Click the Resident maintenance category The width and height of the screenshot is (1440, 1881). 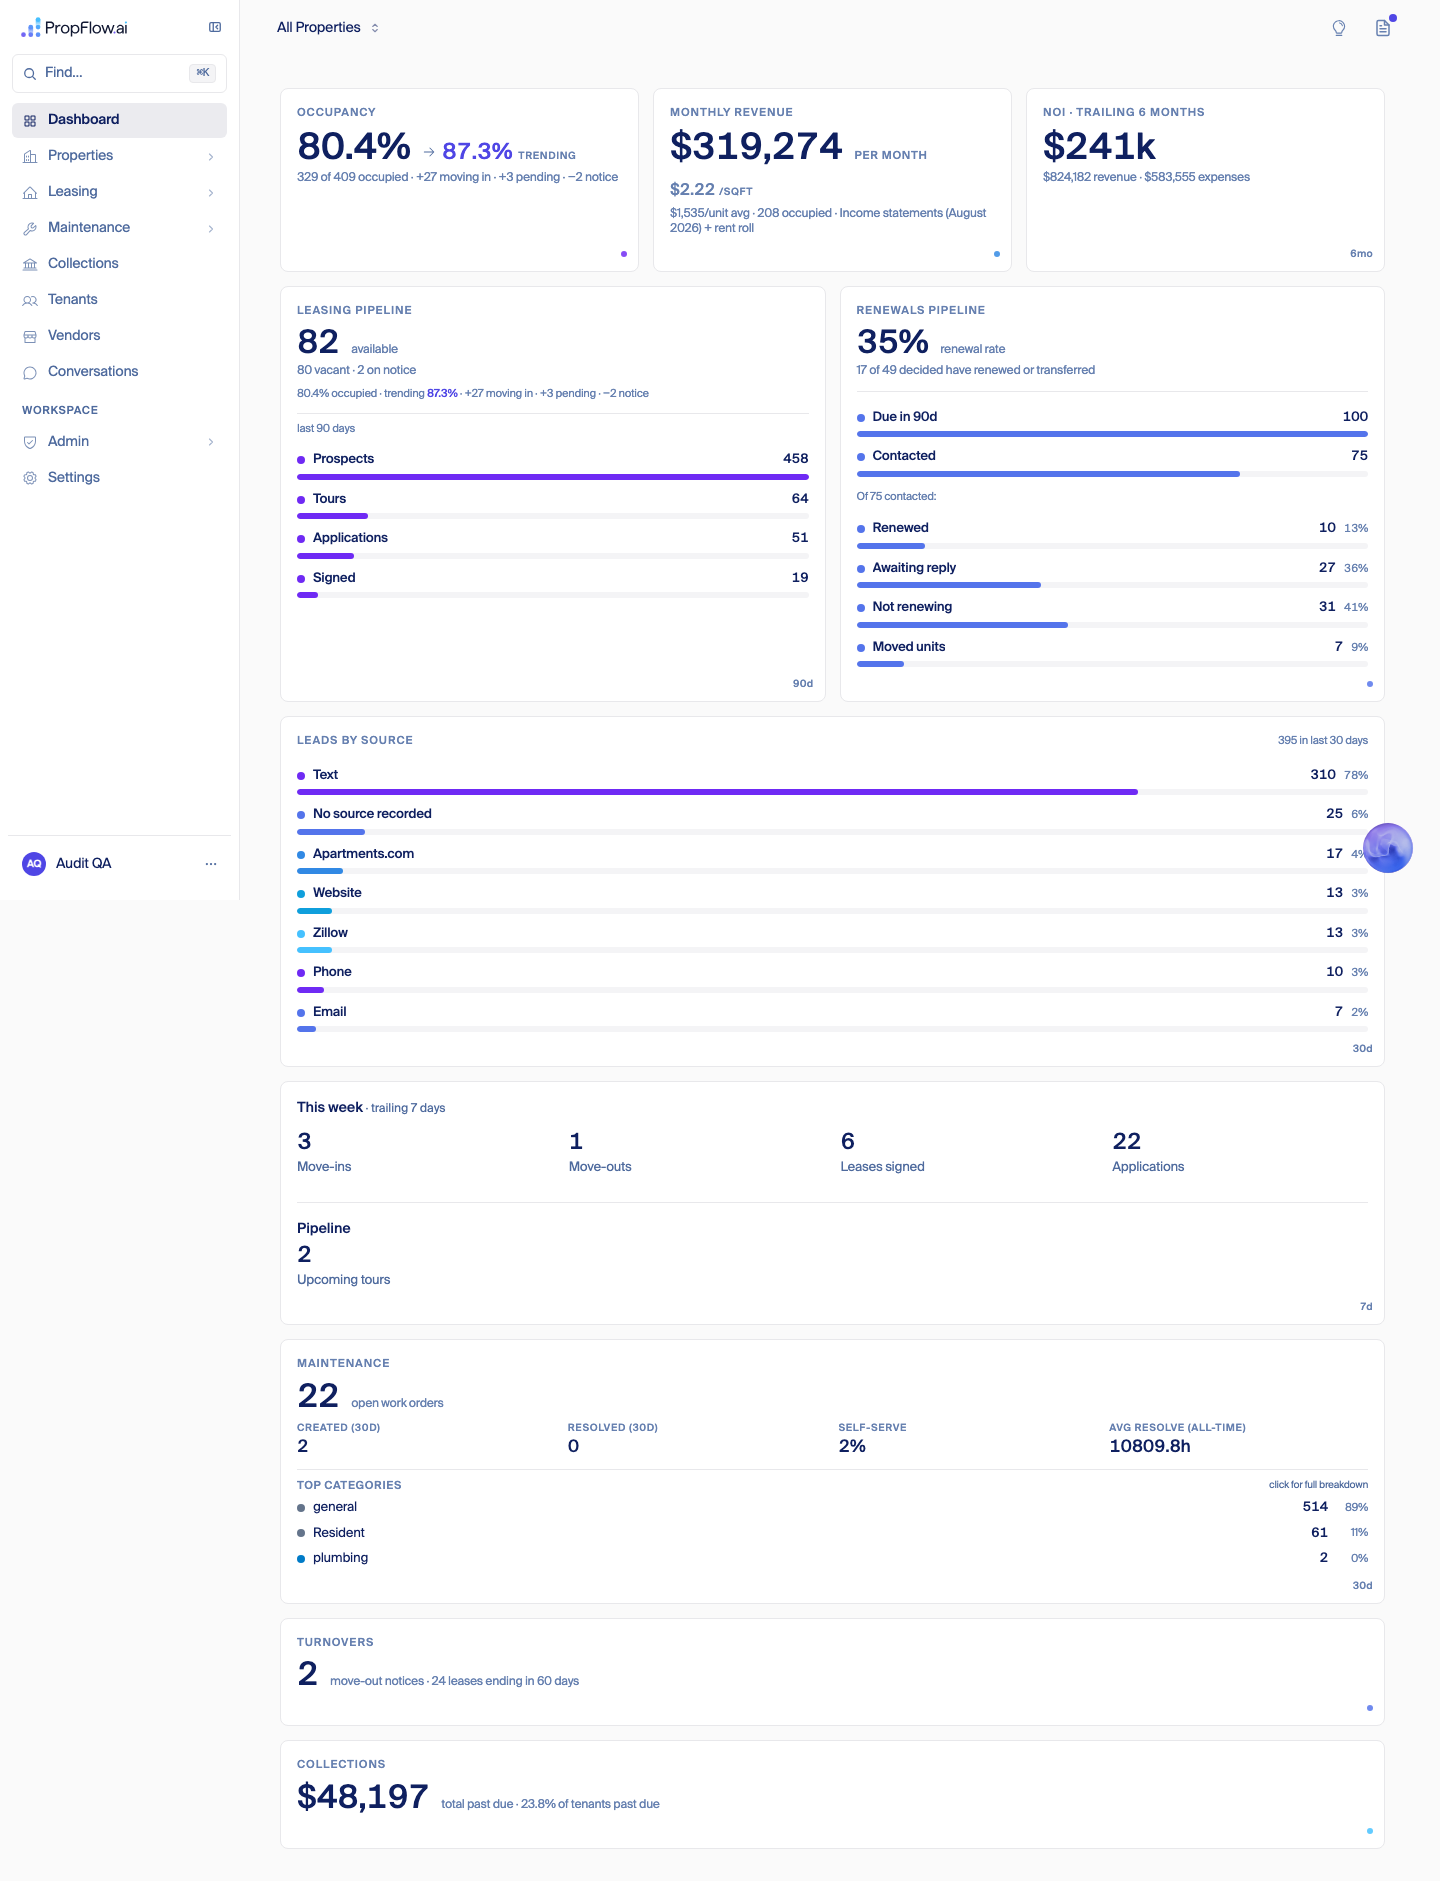pyautogui.click(x=832, y=1533)
